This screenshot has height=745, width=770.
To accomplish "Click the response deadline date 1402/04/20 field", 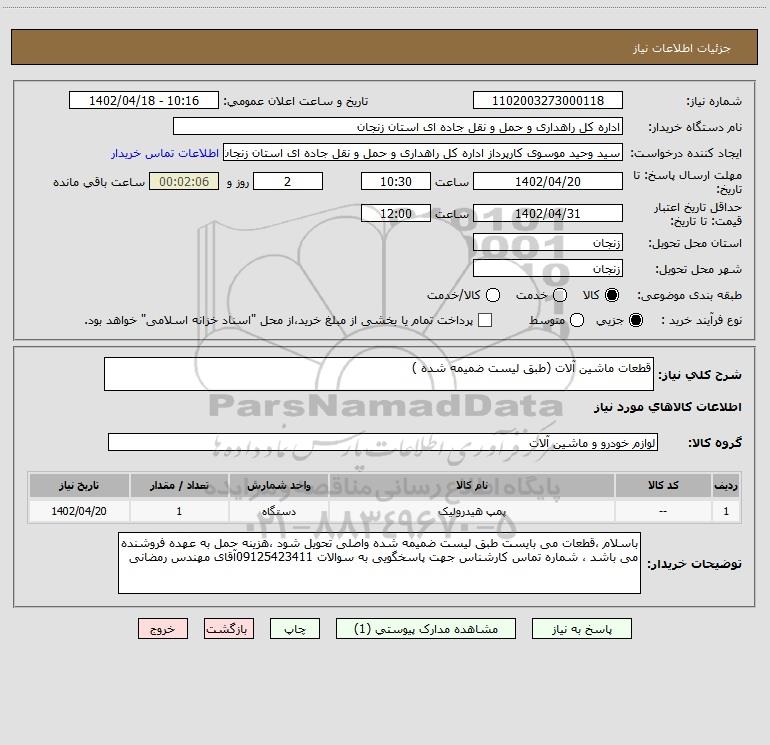I will coord(548,181).
